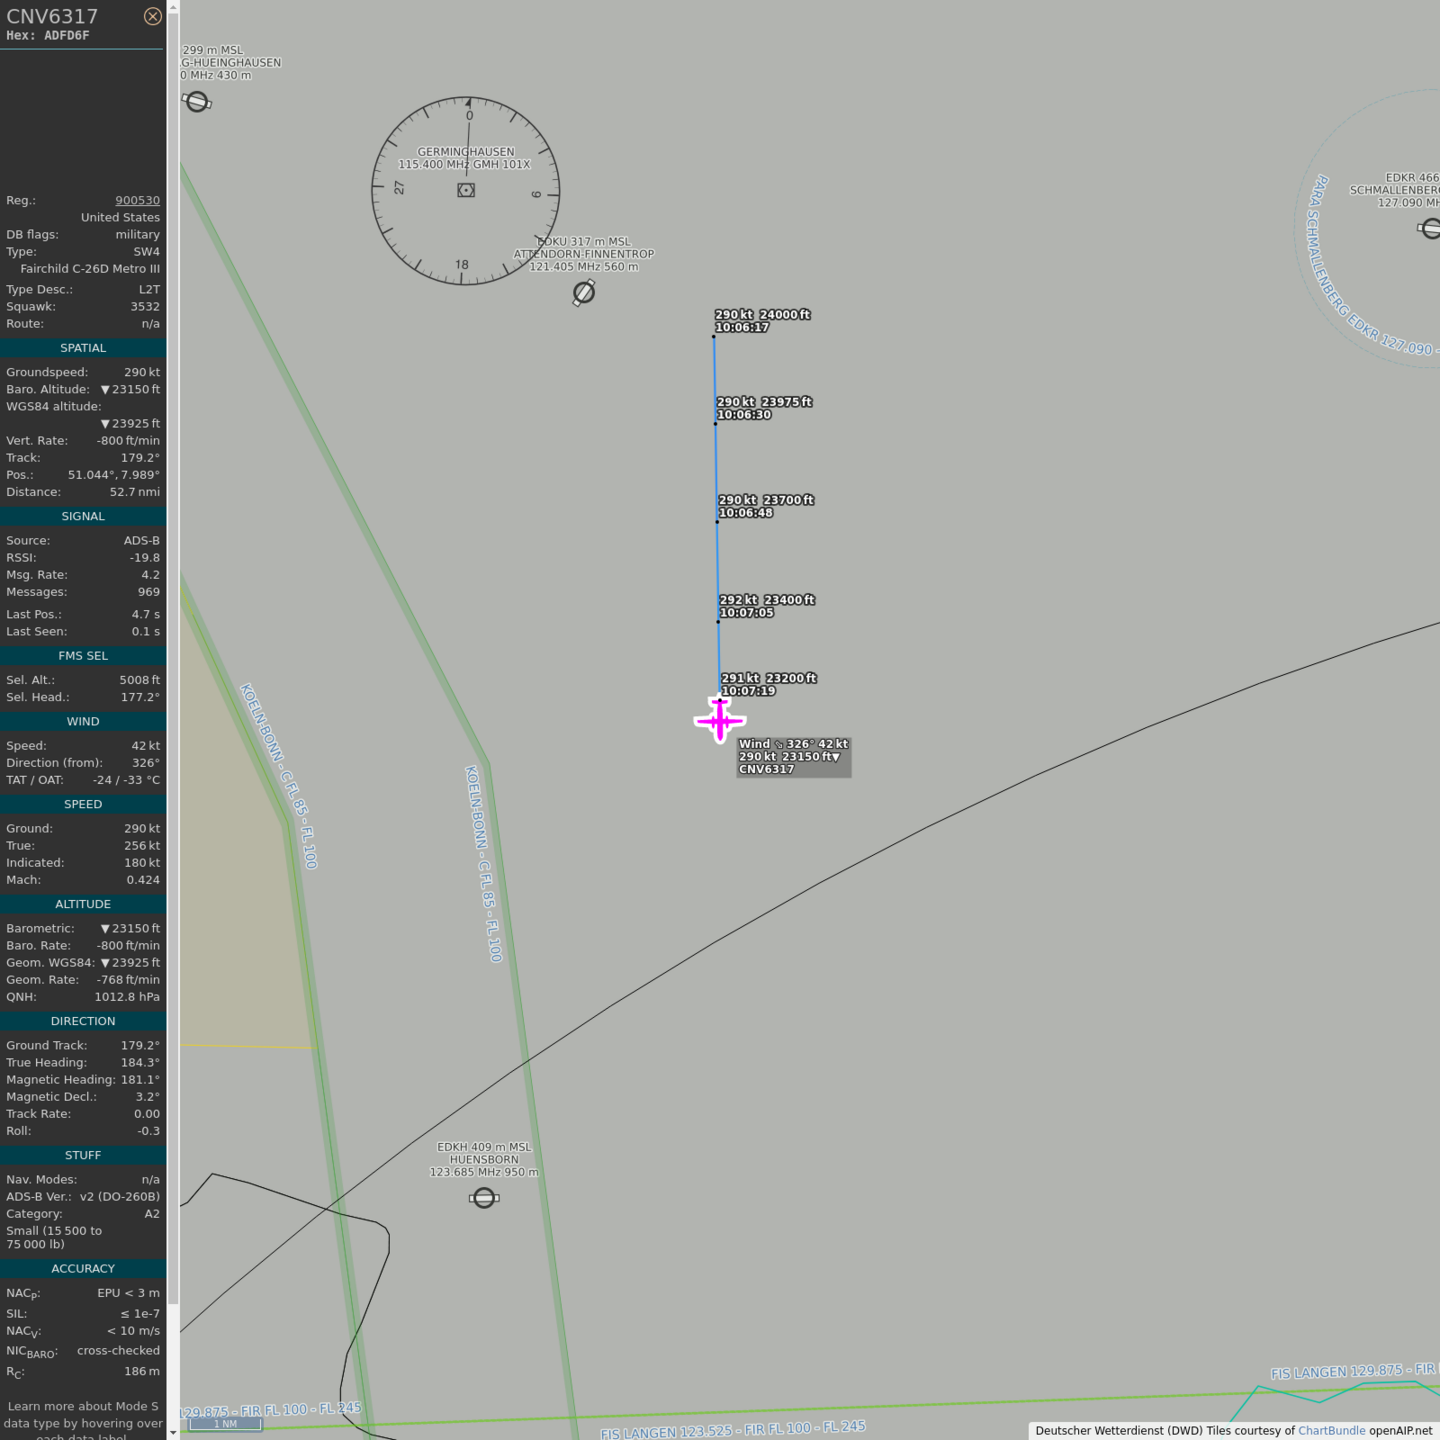Close the CNV6317 aircraft info panel
This screenshot has width=1440, height=1440.
click(152, 16)
